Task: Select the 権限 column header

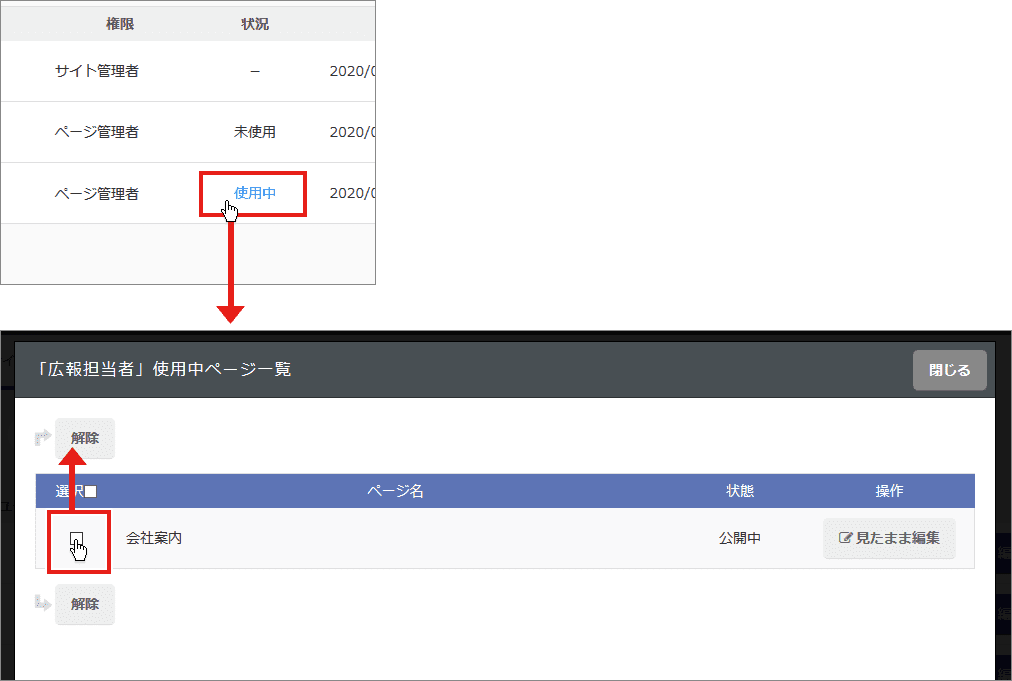Action: (x=120, y=24)
